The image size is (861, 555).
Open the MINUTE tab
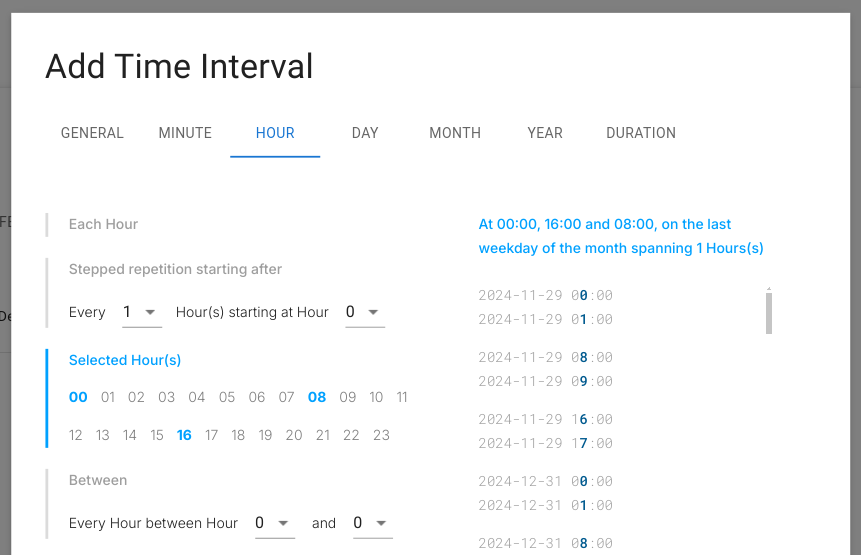[185, 133]
